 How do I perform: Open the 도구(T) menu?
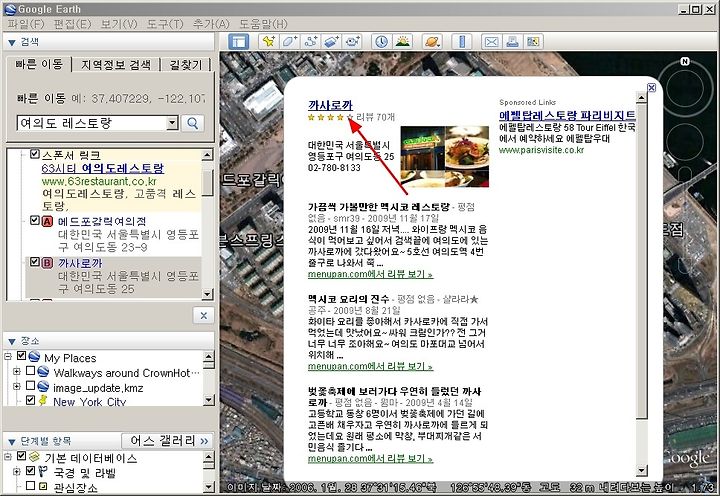pyautogui.click(x=165, y=23)
